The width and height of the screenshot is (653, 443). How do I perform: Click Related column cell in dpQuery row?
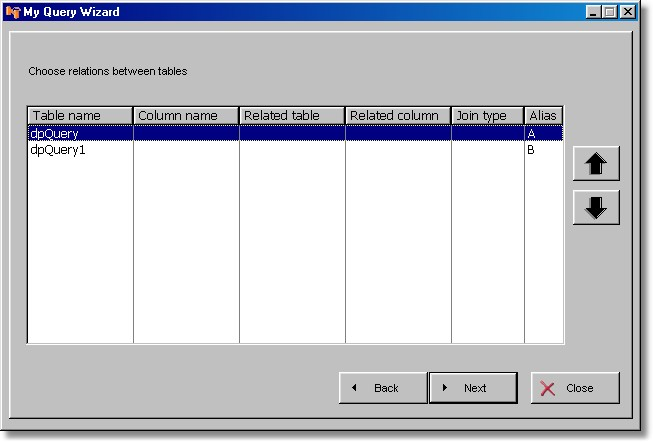[398, 133]
